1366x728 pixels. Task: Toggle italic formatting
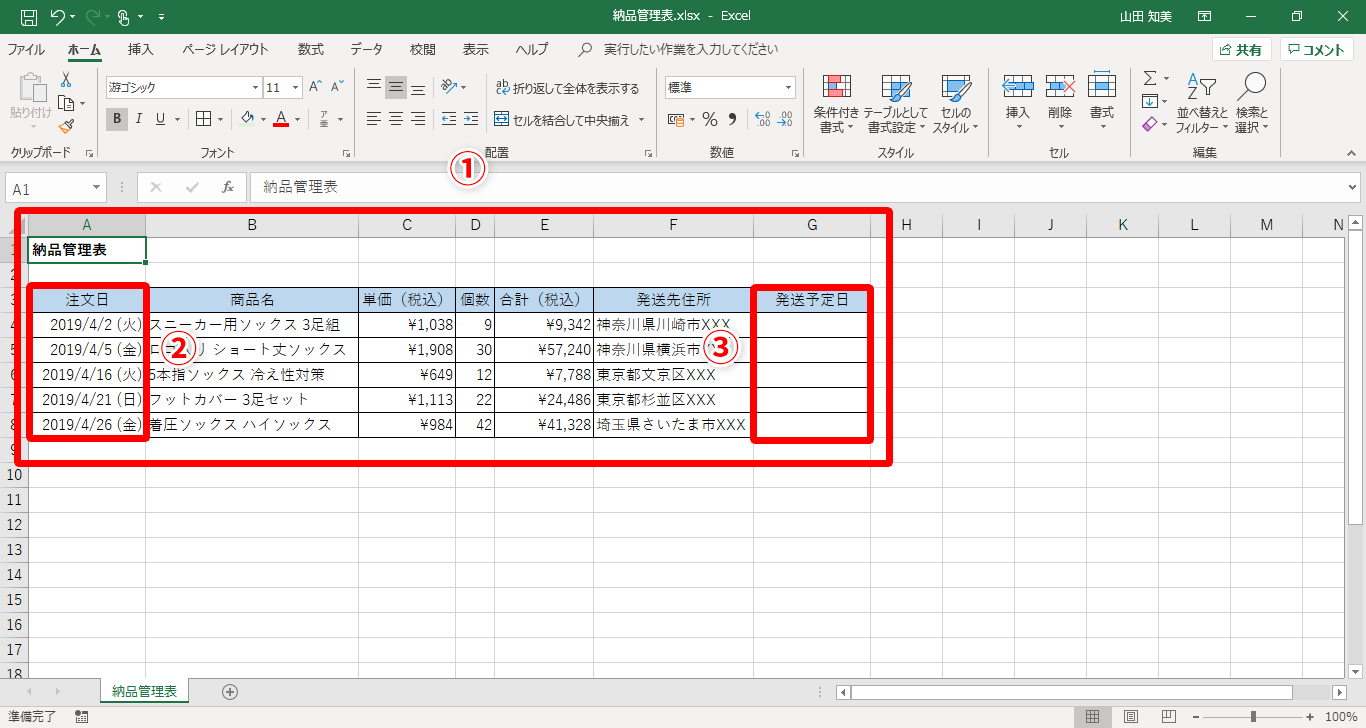click(x=138, y=119)
